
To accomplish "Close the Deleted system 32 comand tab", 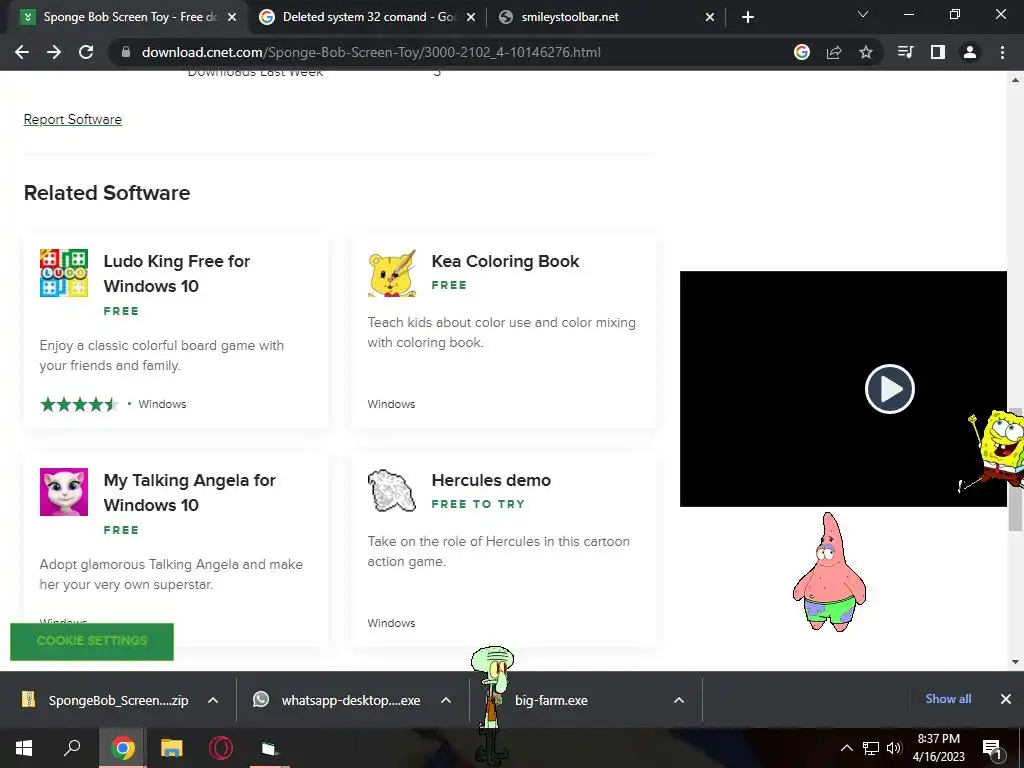I will click(x=471, y=18).
